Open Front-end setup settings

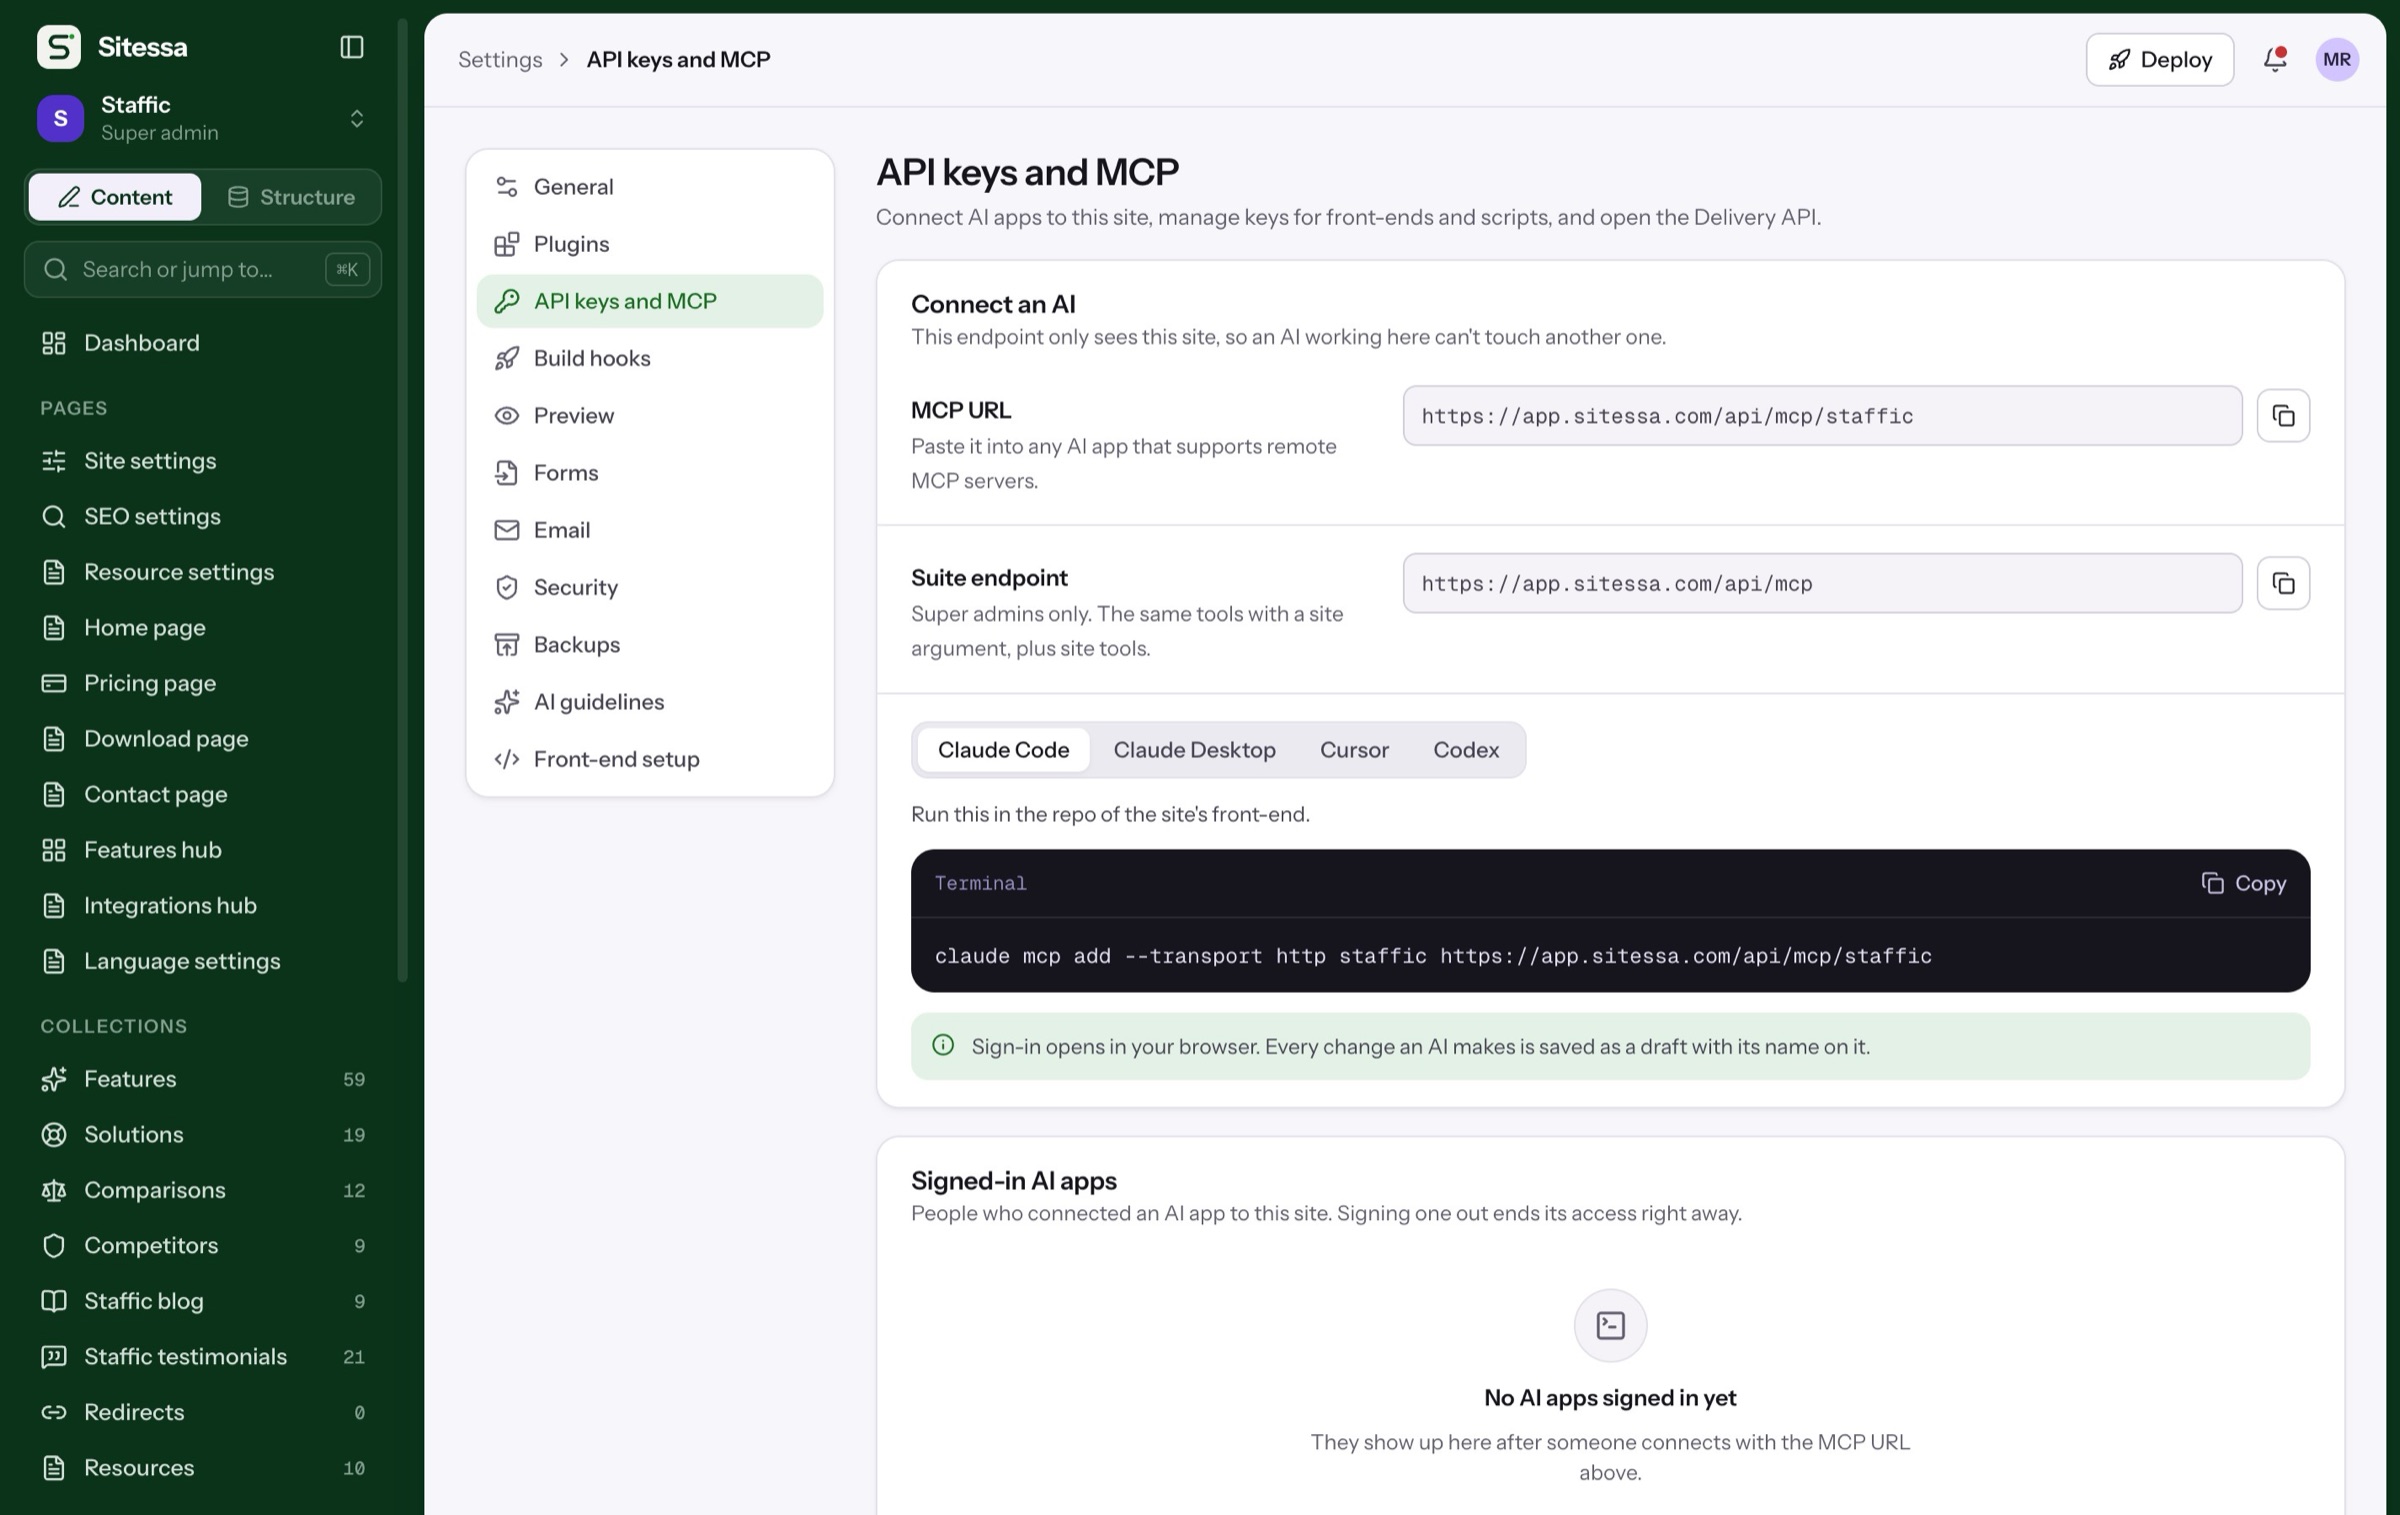point(650,759)
